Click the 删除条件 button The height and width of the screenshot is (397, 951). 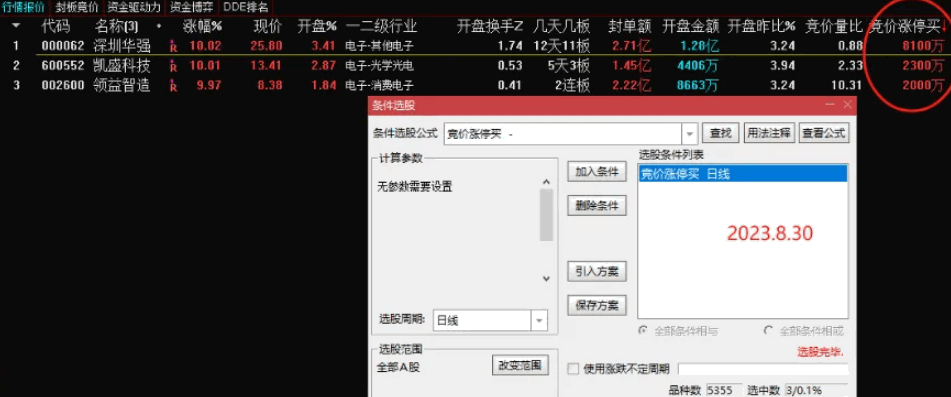[x=597, y=206]
